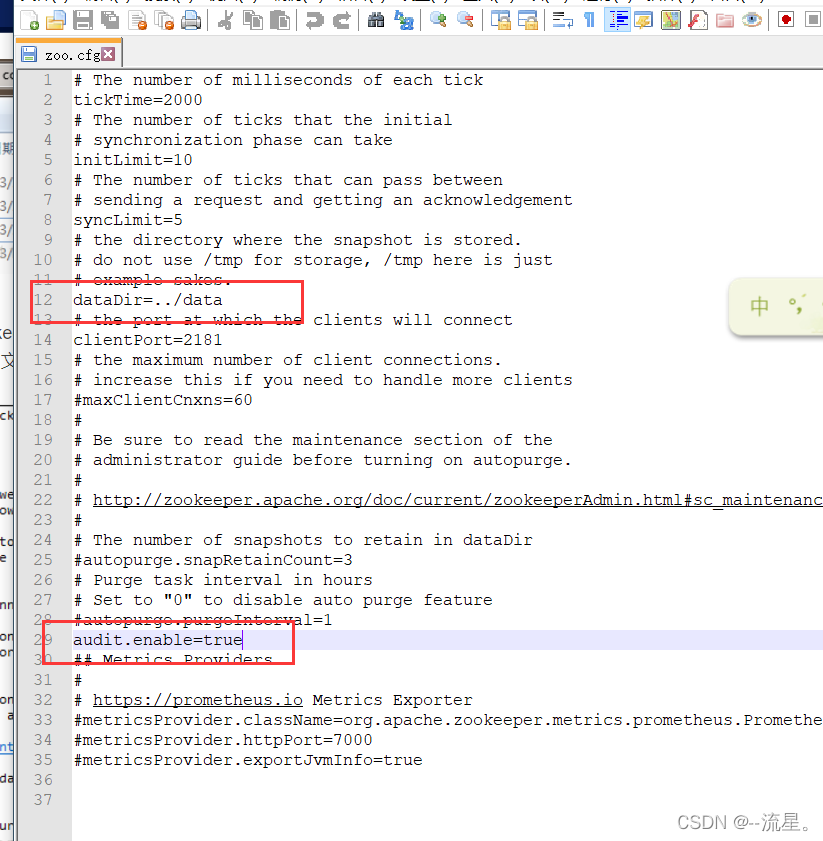Copy the selection from the toolbar
Screen dimensions: 823x841
click(253, 20)
